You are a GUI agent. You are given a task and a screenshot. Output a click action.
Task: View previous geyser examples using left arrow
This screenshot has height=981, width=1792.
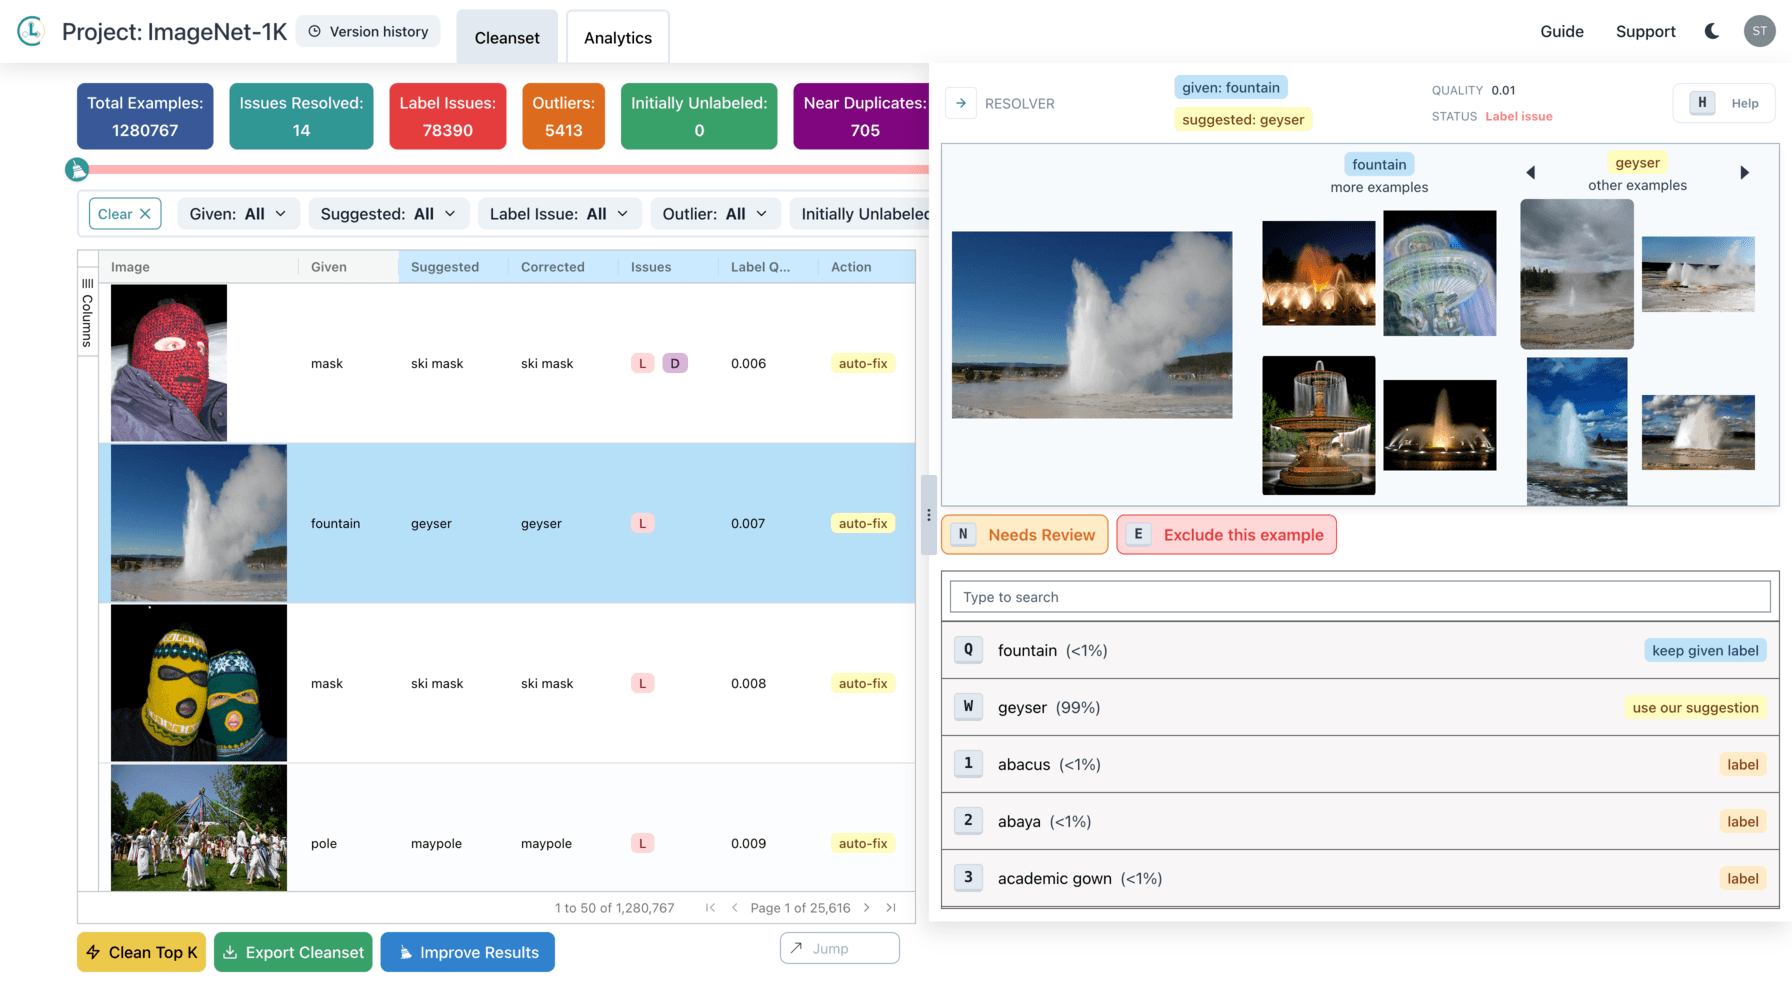click(1531, 171)
